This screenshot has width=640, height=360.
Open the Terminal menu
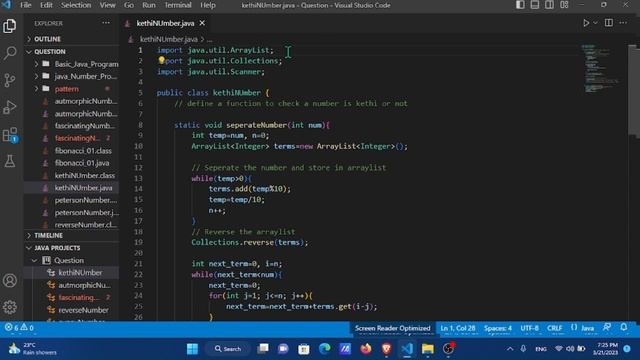click(x=178, y=5)
